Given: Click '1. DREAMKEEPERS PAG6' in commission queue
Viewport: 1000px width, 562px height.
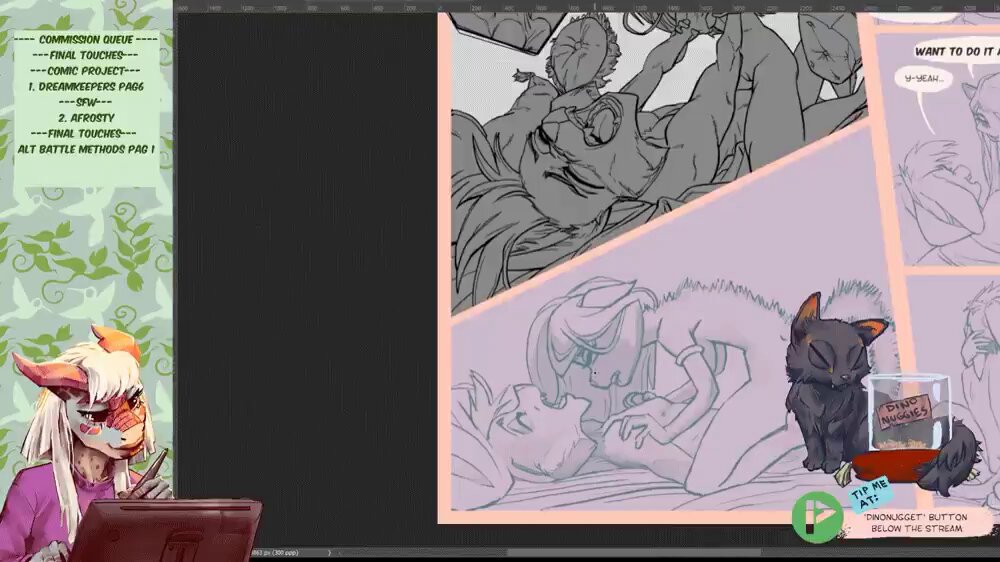Looking at the screenshot, I should [x=86, y=86].
